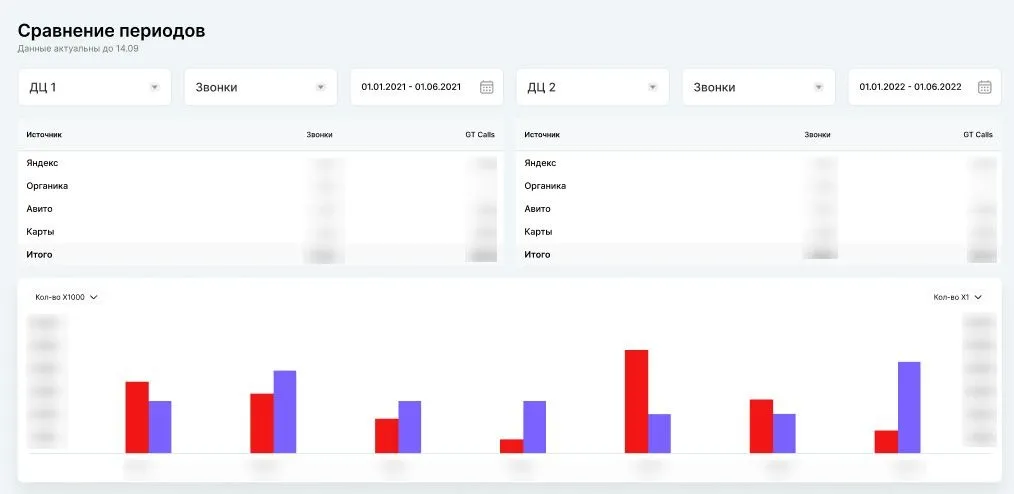Click the tallest red bar in the chart

pyautogui.click(x=636, y=401)
